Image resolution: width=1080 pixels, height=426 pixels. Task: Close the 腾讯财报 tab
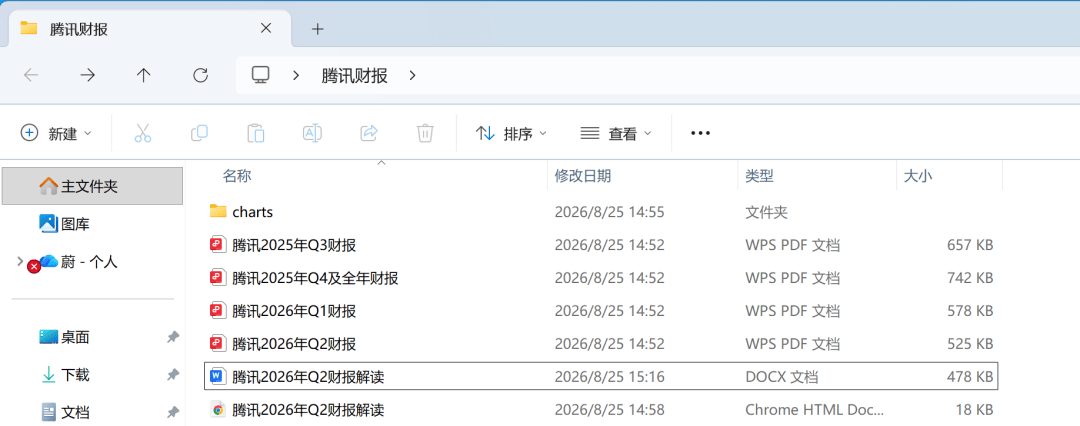[x=266, y=28]
